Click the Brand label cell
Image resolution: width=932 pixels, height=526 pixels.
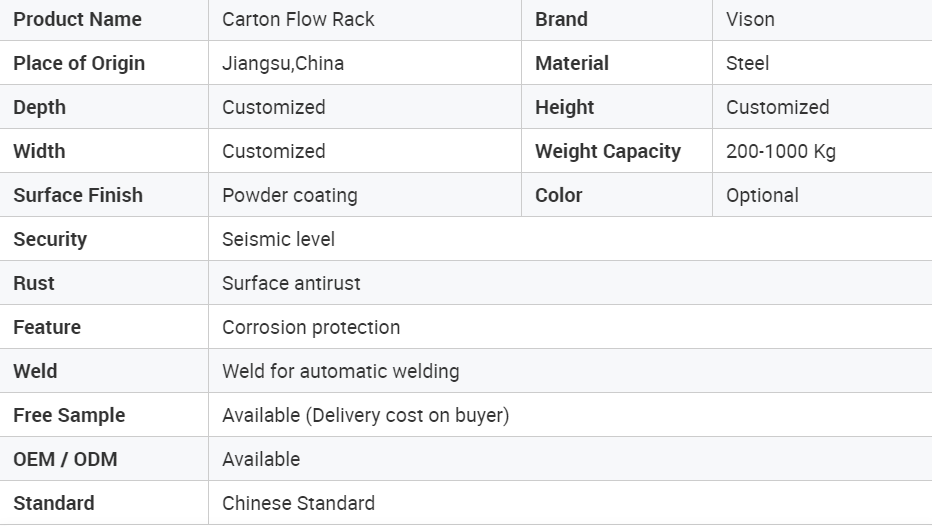616,20
